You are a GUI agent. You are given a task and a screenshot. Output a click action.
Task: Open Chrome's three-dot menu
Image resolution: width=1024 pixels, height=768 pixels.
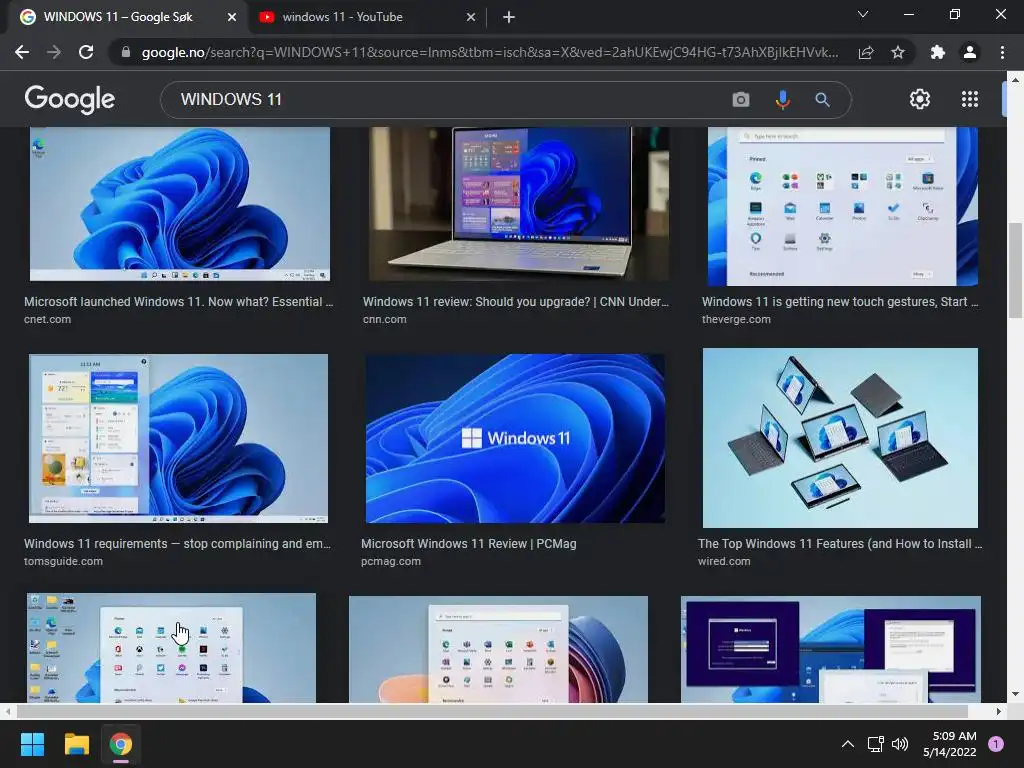pyautogui.click(x=1002, y=52)
